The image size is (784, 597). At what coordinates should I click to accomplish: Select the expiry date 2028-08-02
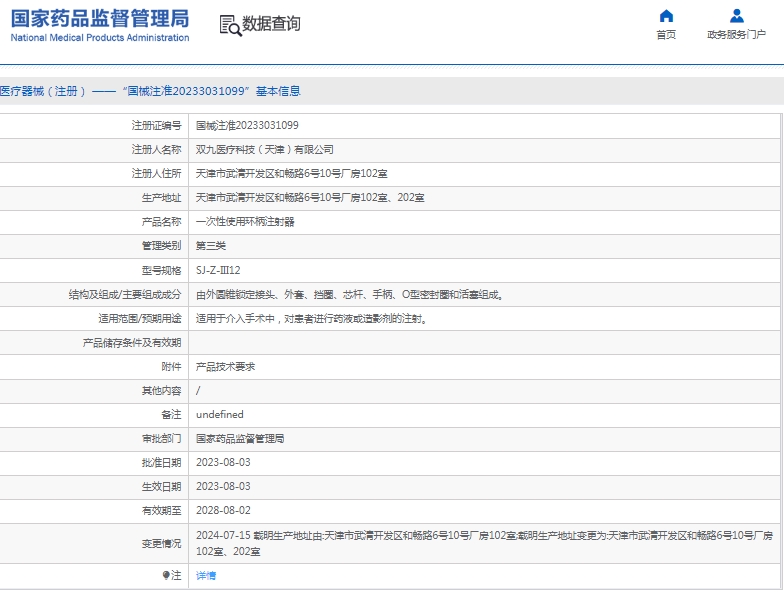point(223,510)
